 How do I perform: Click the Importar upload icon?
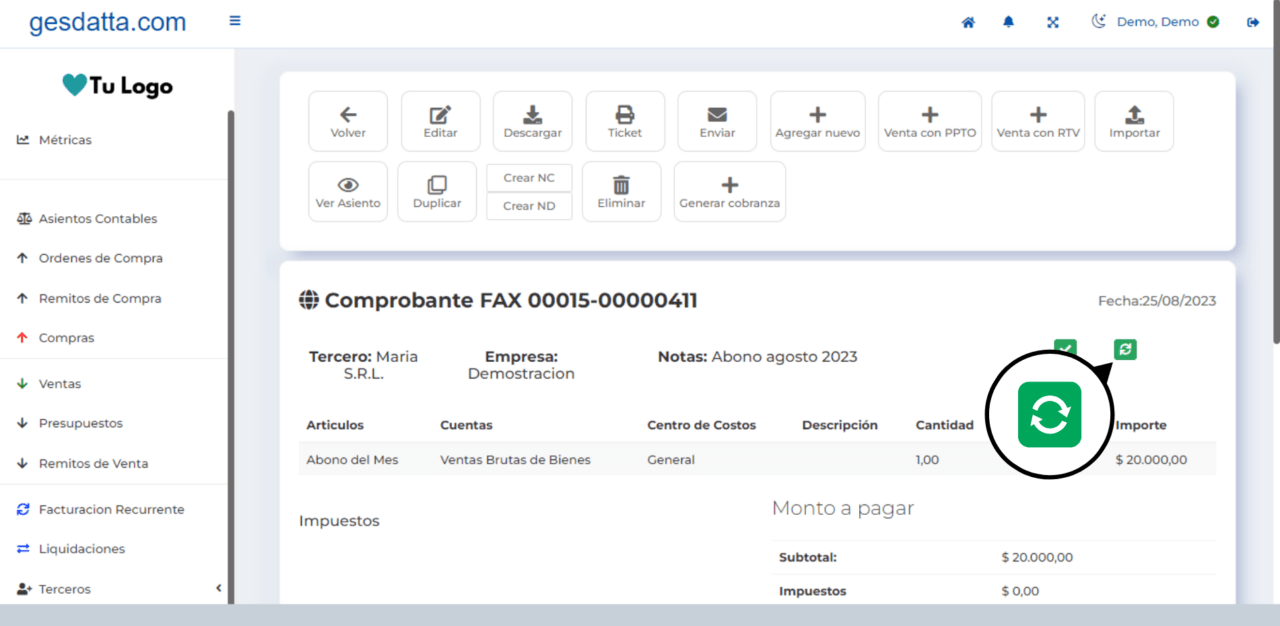[x=1134, y=113]
